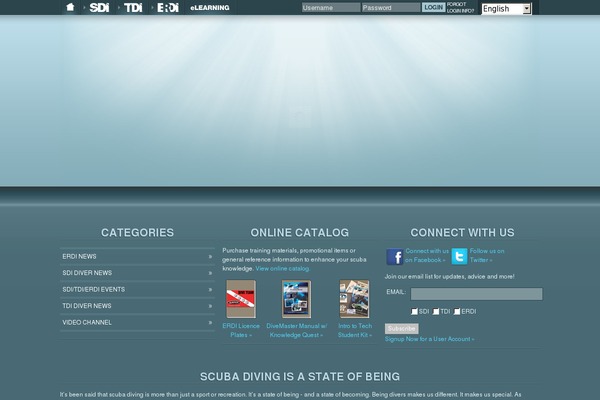Check the ERDI mailing list checkbox
600x400 pixels.
[x=458, y=311]
